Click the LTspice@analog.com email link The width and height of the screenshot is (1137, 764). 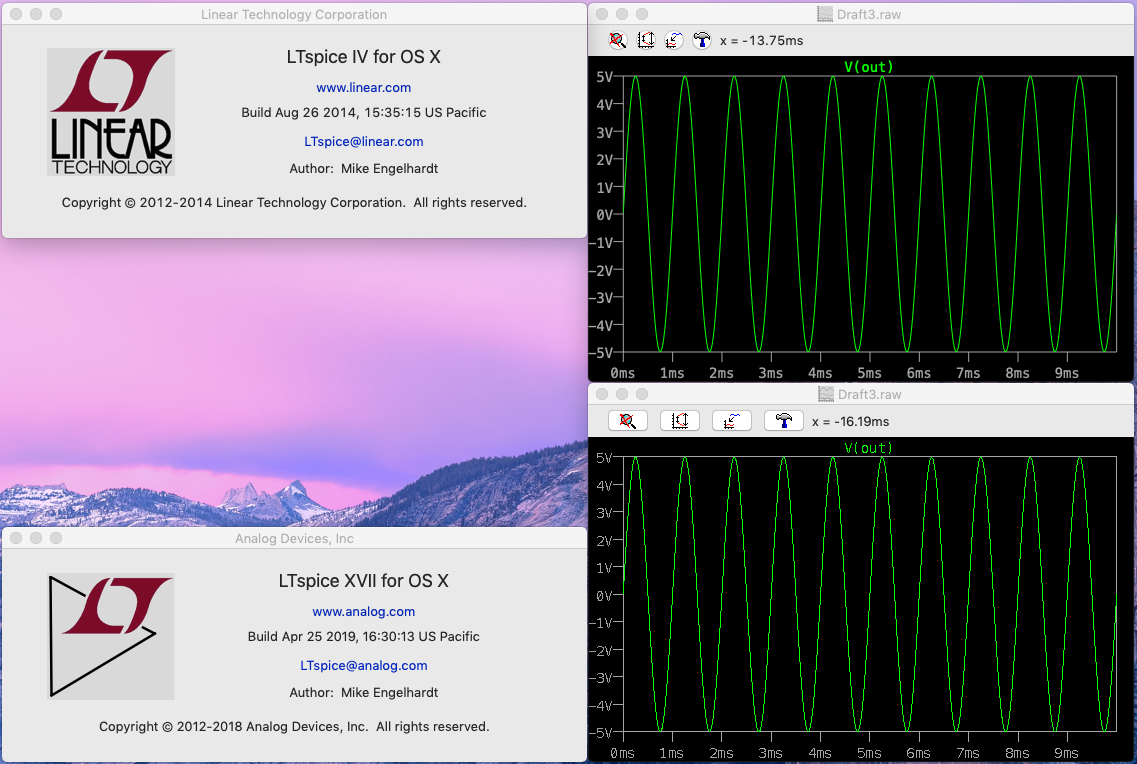click(363, 665)
